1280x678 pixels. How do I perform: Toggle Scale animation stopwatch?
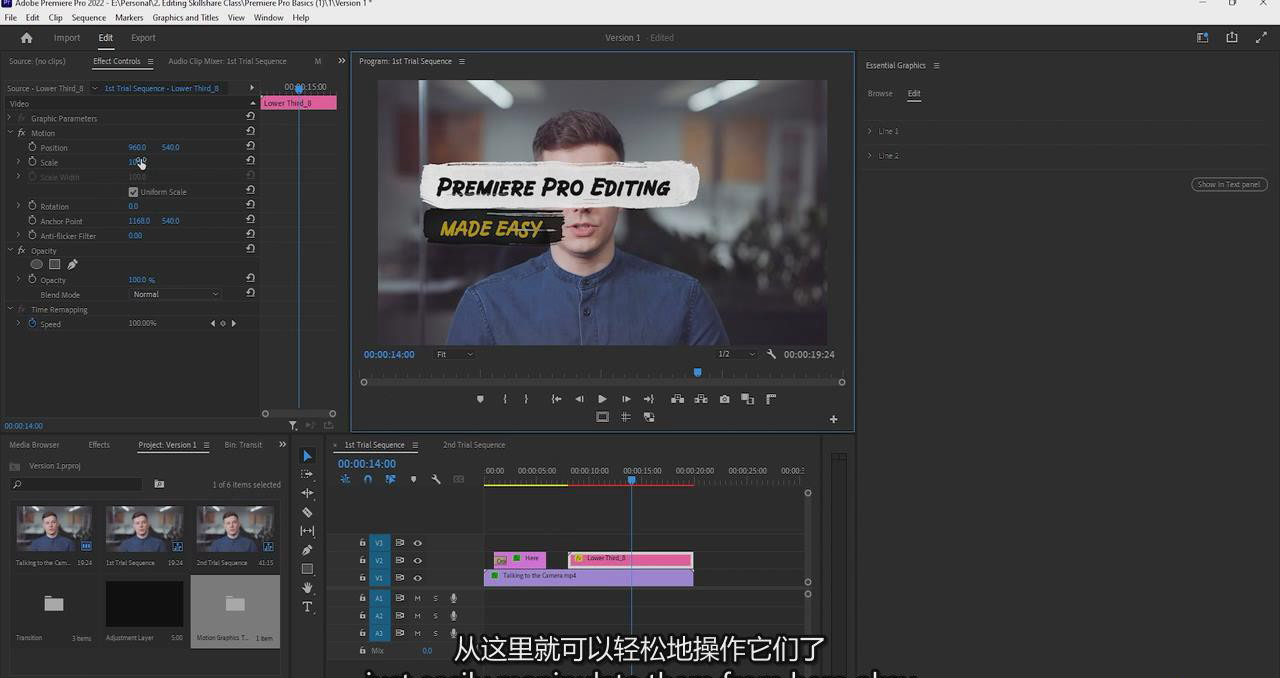(x=32, y=162)
